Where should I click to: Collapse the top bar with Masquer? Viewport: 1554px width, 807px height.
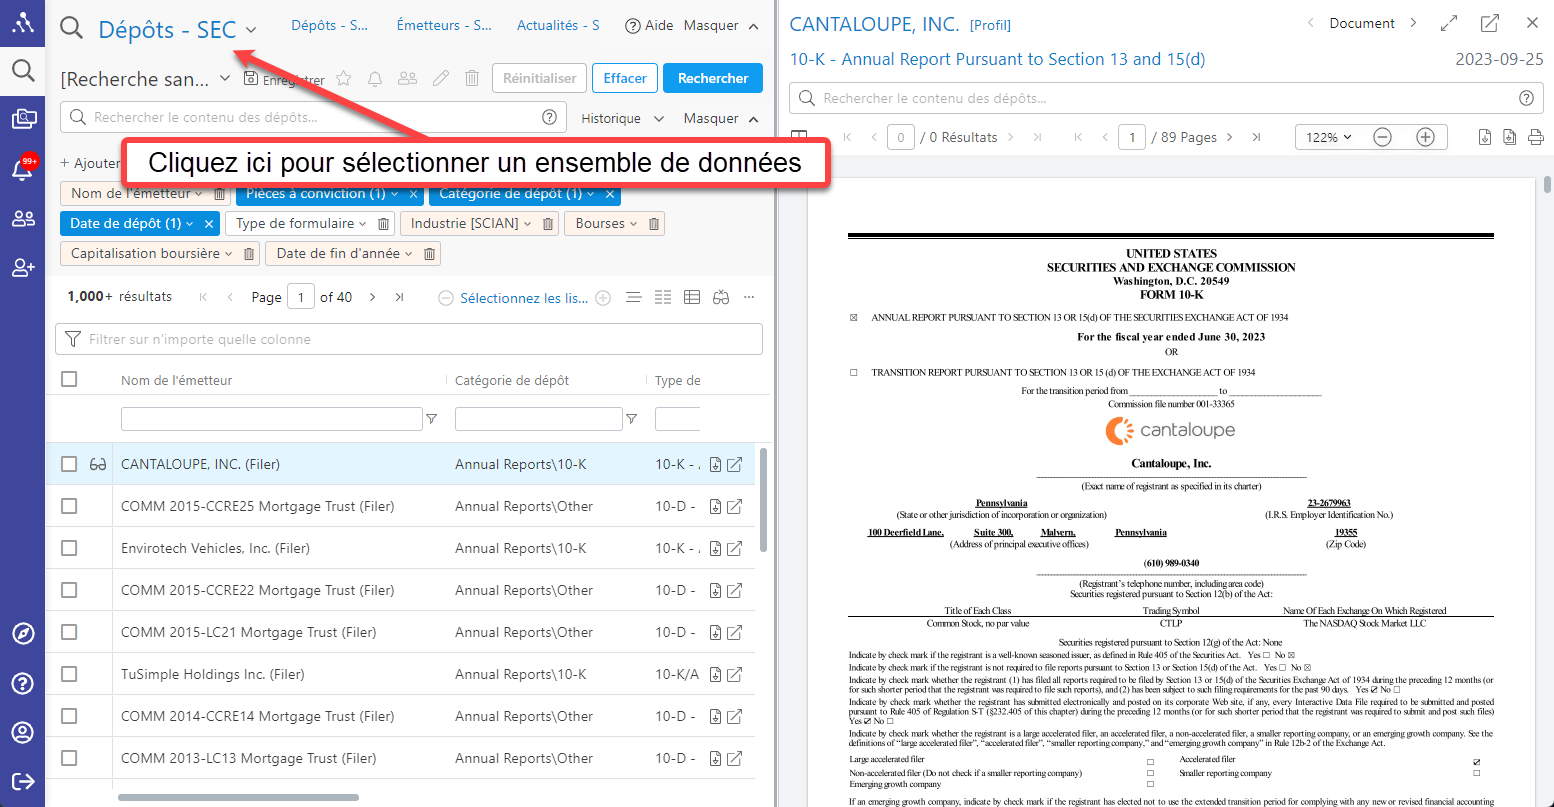tap(721, 25)
